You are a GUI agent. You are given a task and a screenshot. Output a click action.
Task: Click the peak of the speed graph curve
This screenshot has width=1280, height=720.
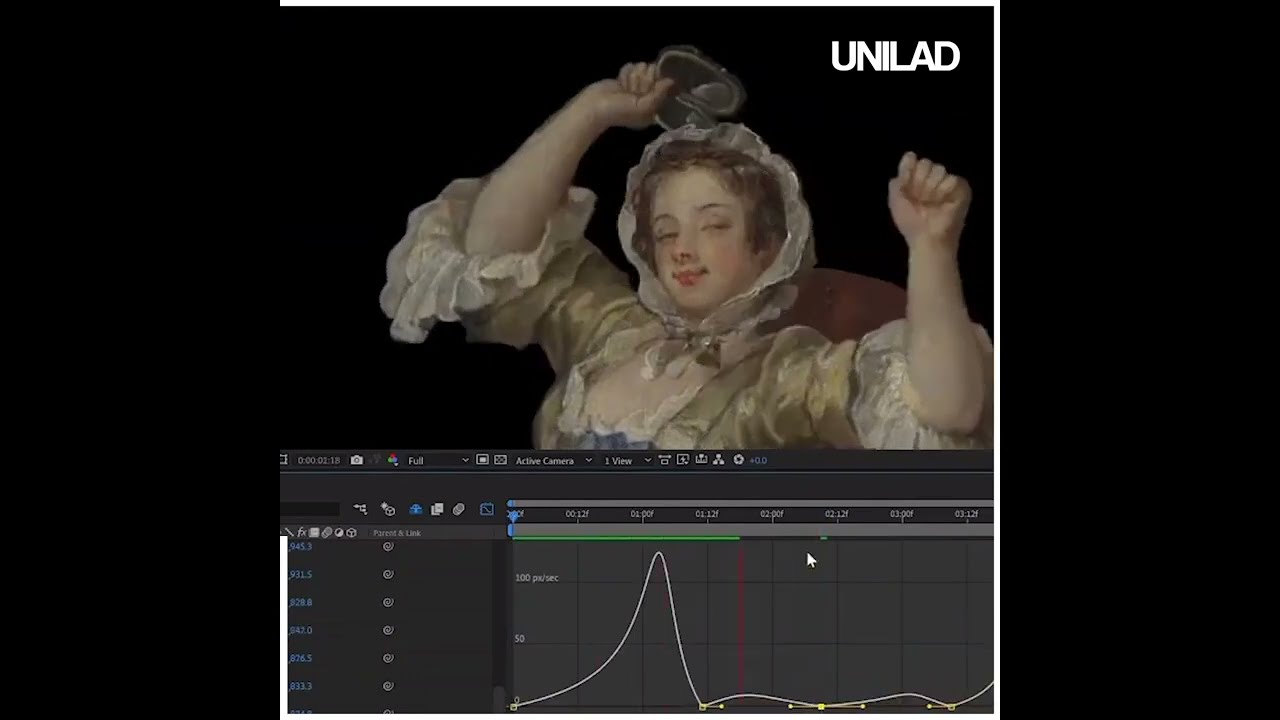(659, 554)
